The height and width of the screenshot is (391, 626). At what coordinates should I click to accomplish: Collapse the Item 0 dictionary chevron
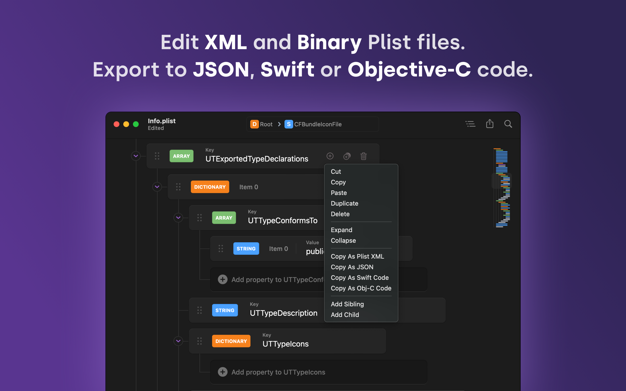tap(157, 187)
